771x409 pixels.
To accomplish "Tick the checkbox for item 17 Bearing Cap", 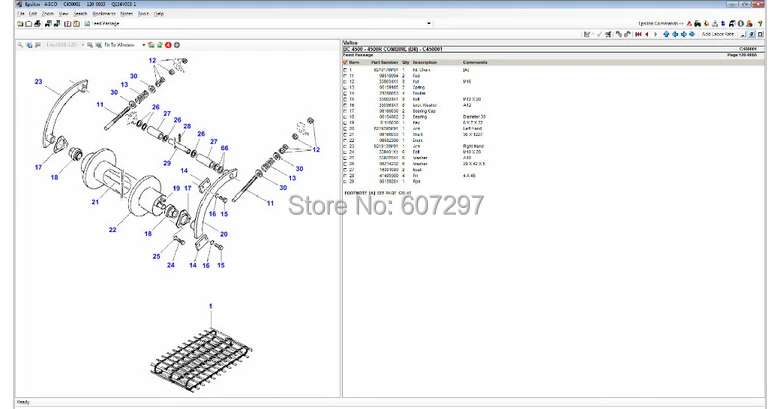I will (x=345, y=111).
